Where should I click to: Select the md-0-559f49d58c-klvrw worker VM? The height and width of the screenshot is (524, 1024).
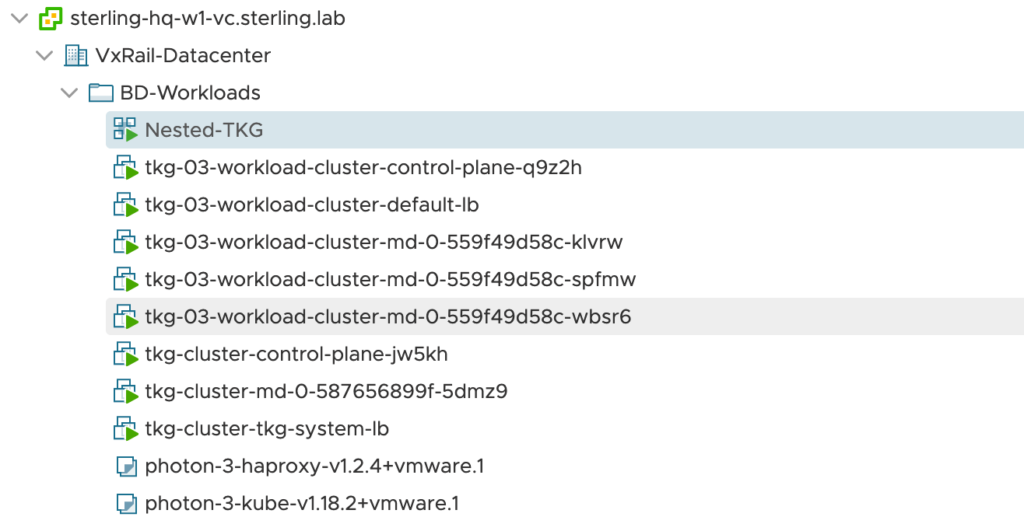pos(384,242)
